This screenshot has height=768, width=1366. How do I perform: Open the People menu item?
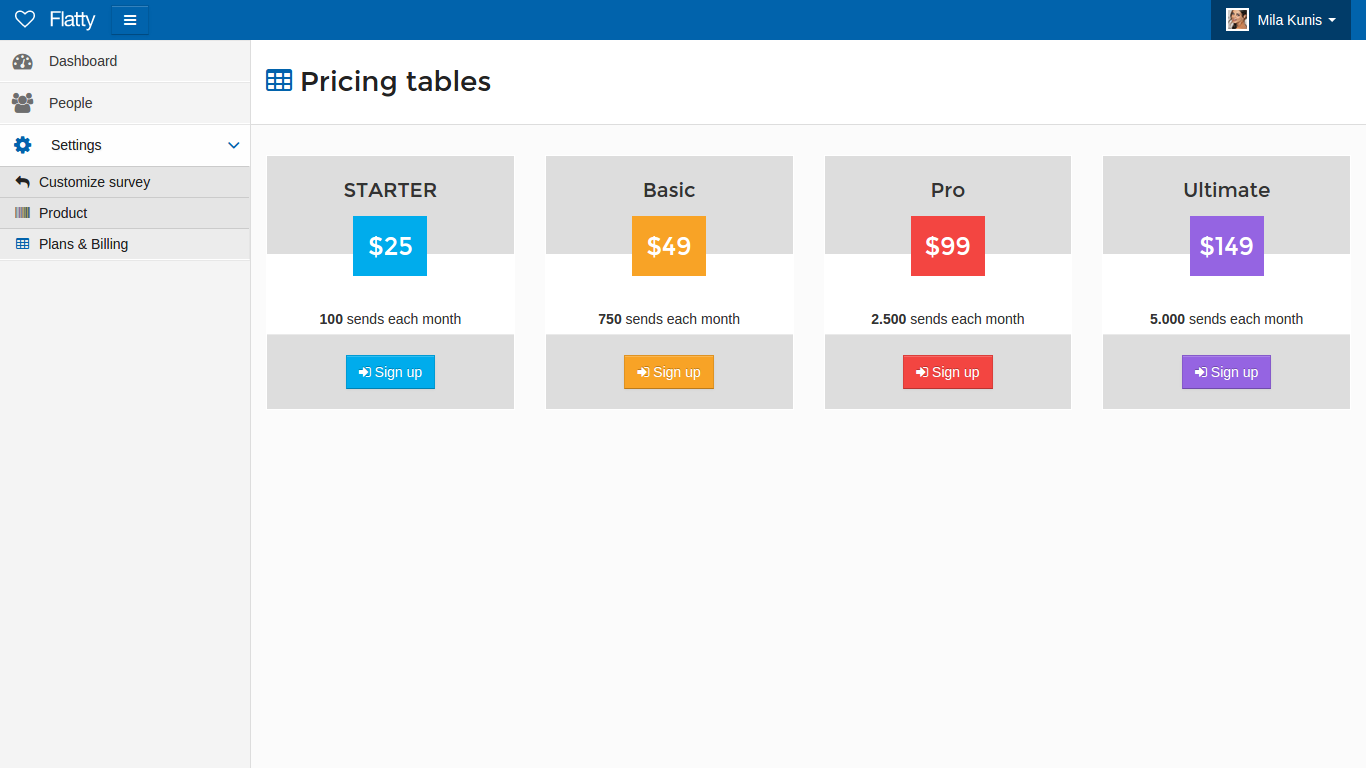(71, 103)
